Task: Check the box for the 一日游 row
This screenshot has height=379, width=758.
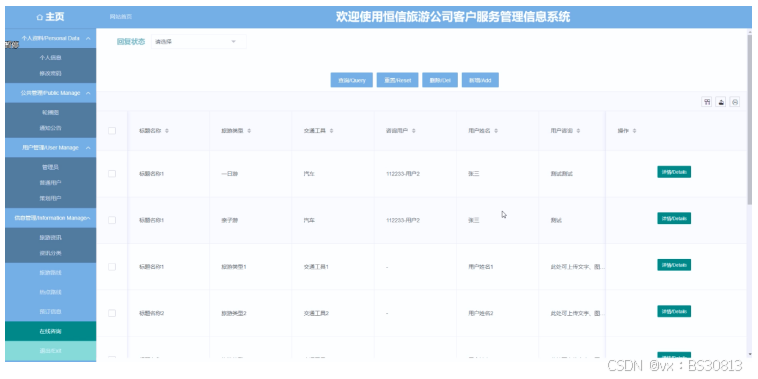Action: (x=112, y=174)
